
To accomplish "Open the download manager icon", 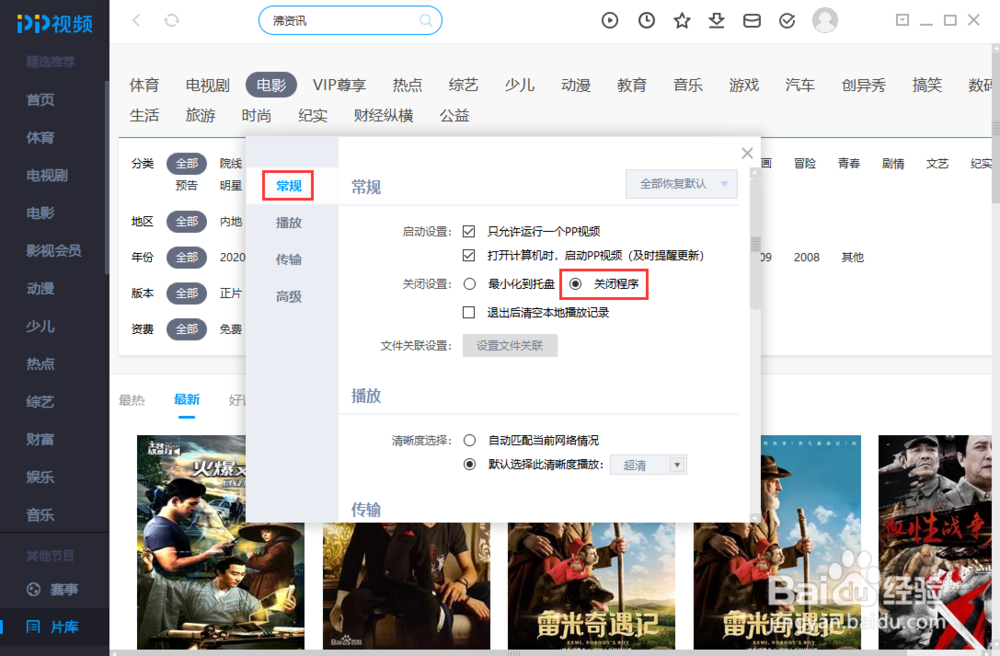I will click(717, 20).
